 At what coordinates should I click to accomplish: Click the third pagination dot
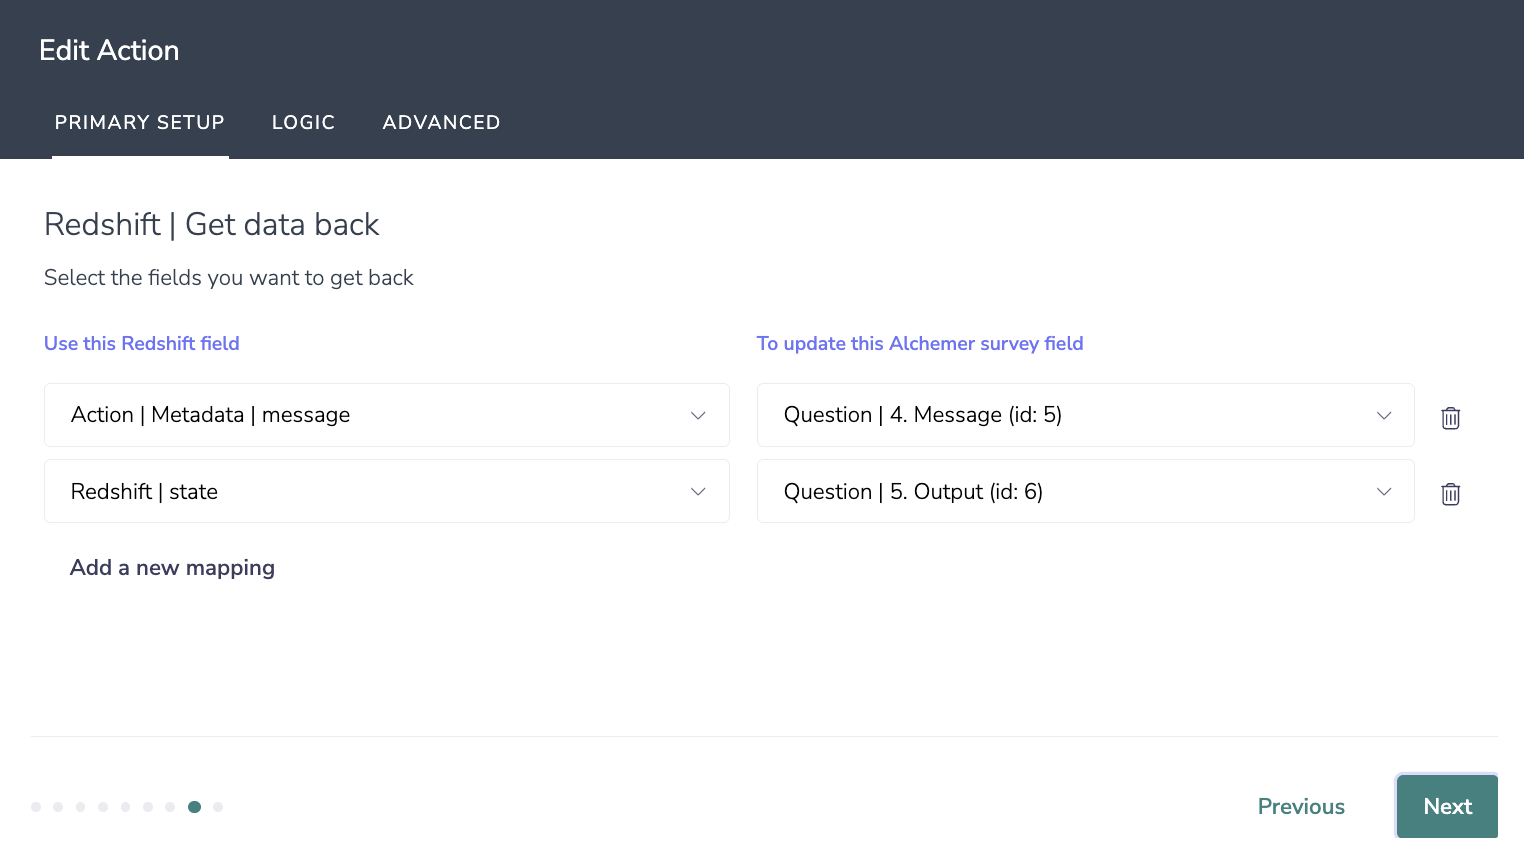click(x=81, y=807)
